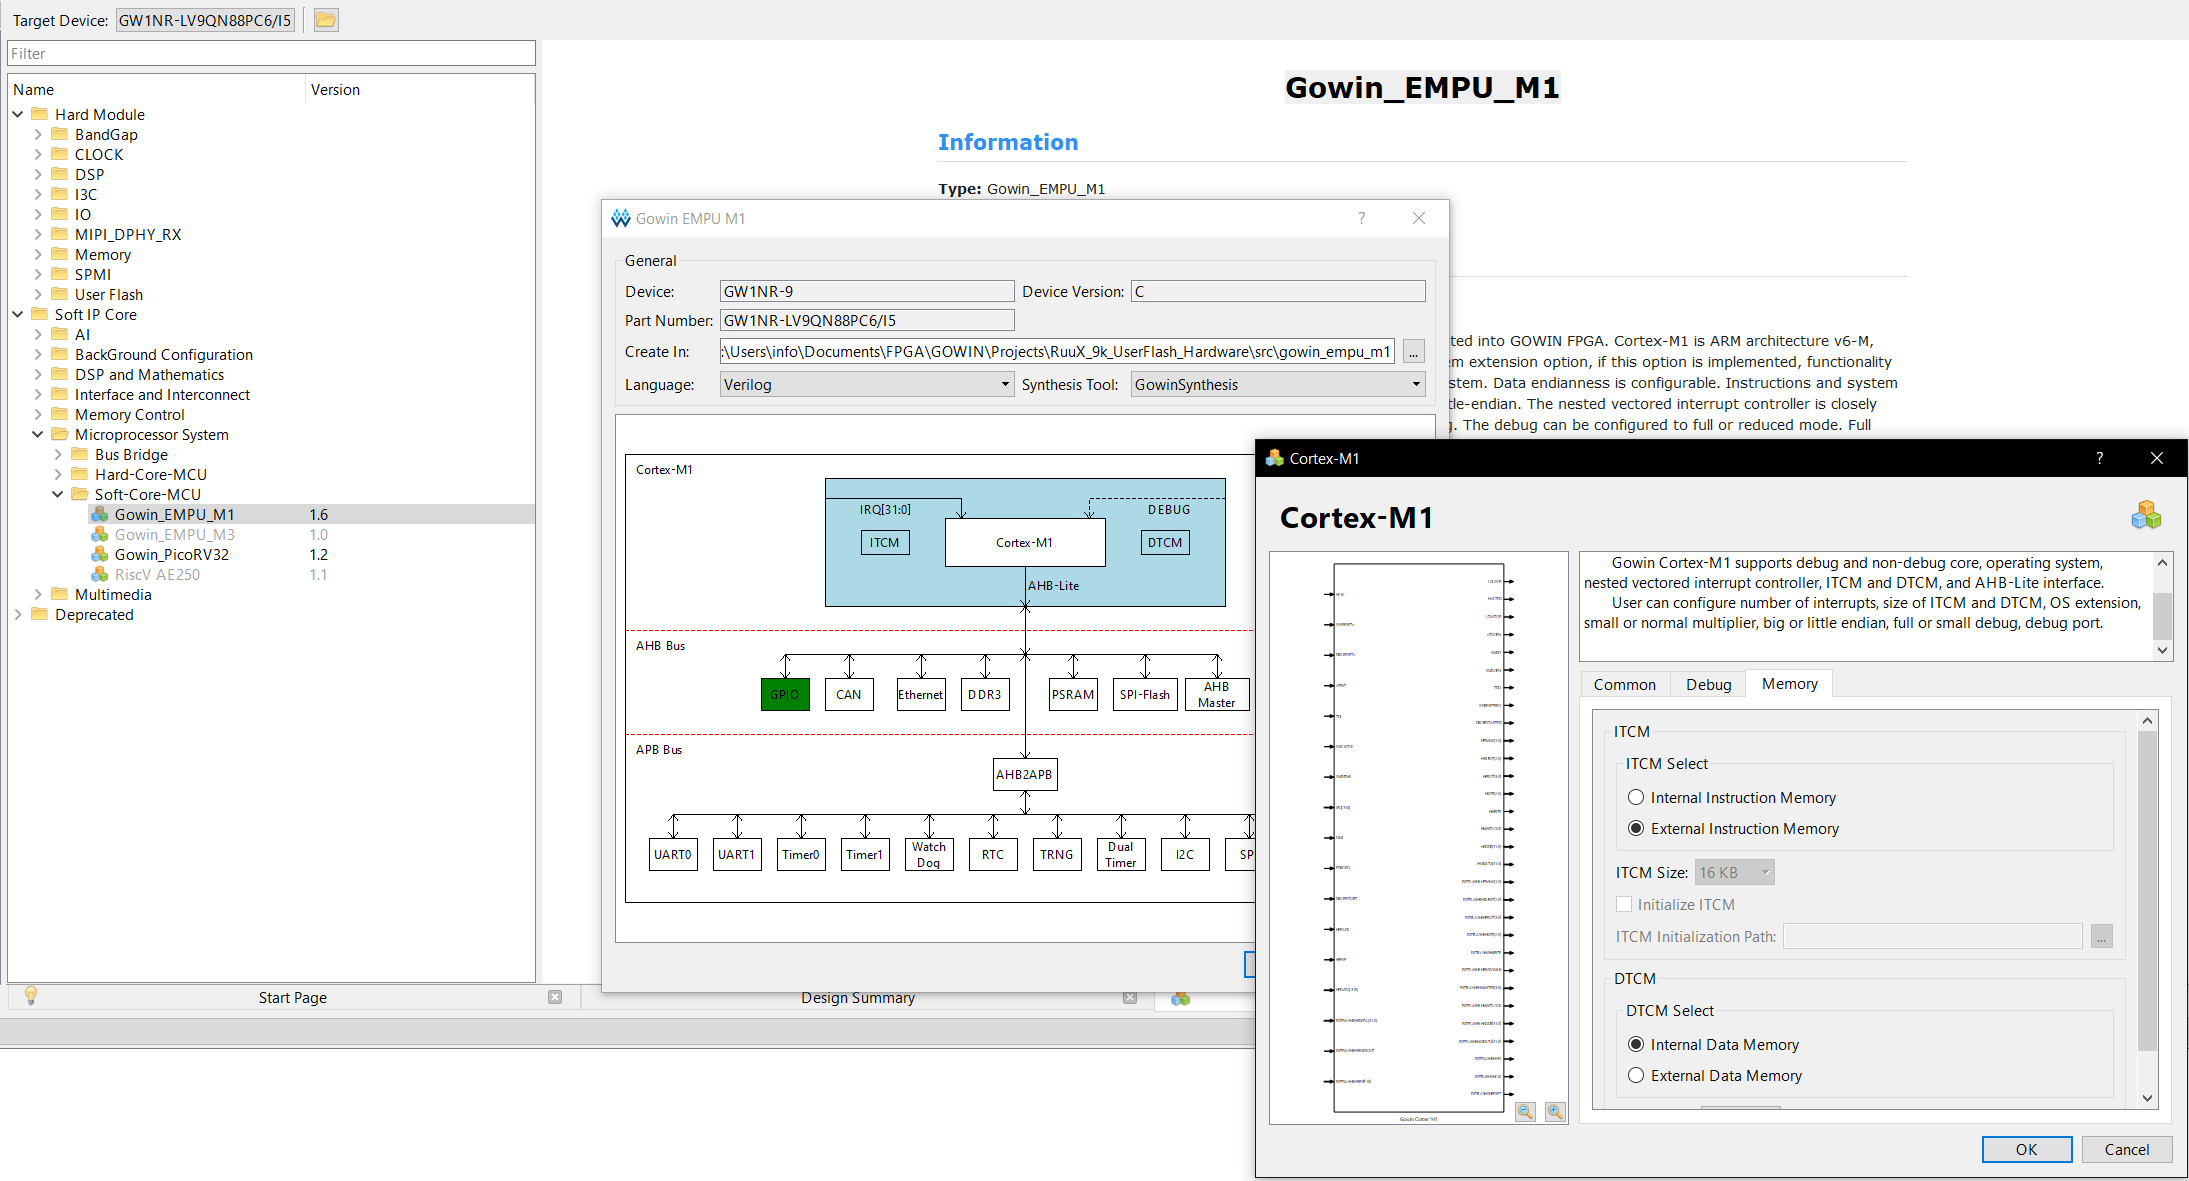Expand the Deprecated tree node
The height and width of the screenshot is (1181, 2189).
tap(18, 614)
